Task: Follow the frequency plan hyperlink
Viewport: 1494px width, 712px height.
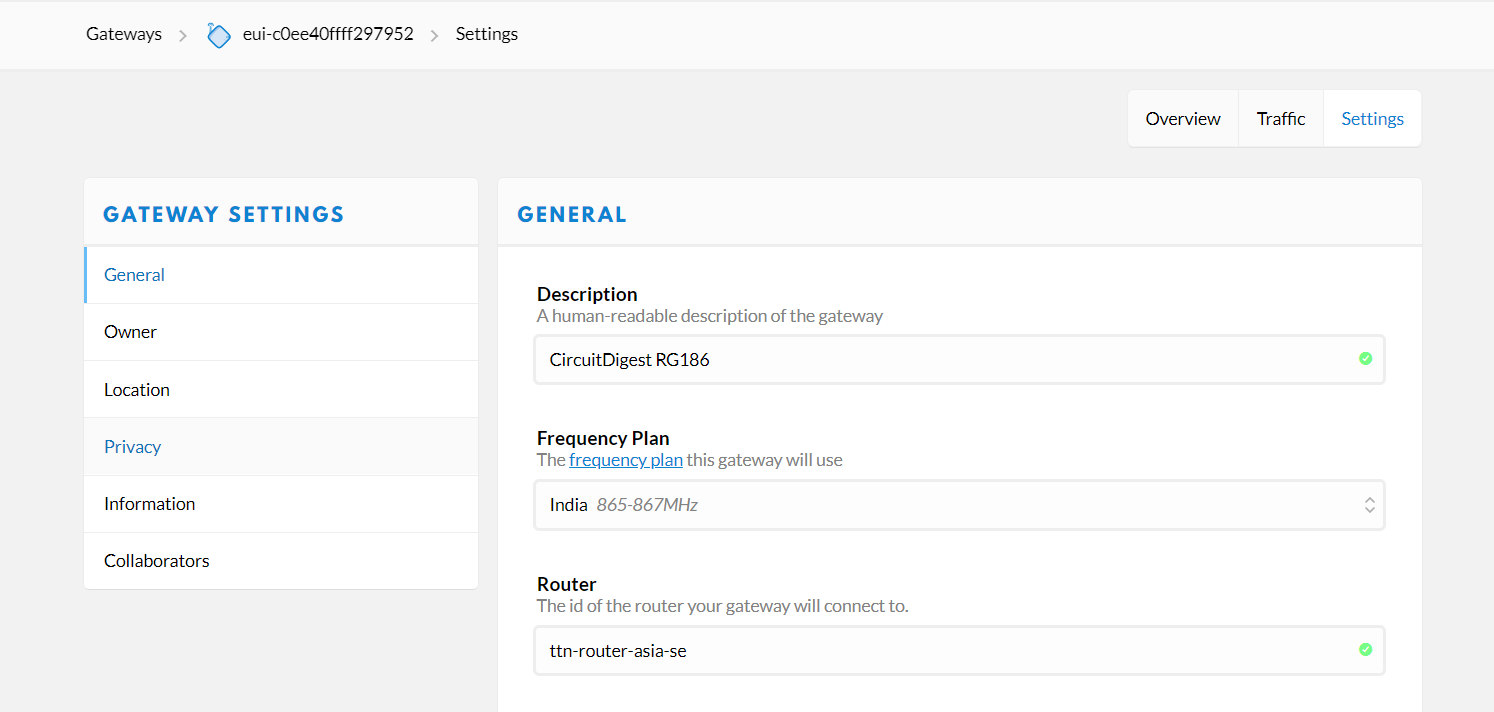Action: coord(626,460)
